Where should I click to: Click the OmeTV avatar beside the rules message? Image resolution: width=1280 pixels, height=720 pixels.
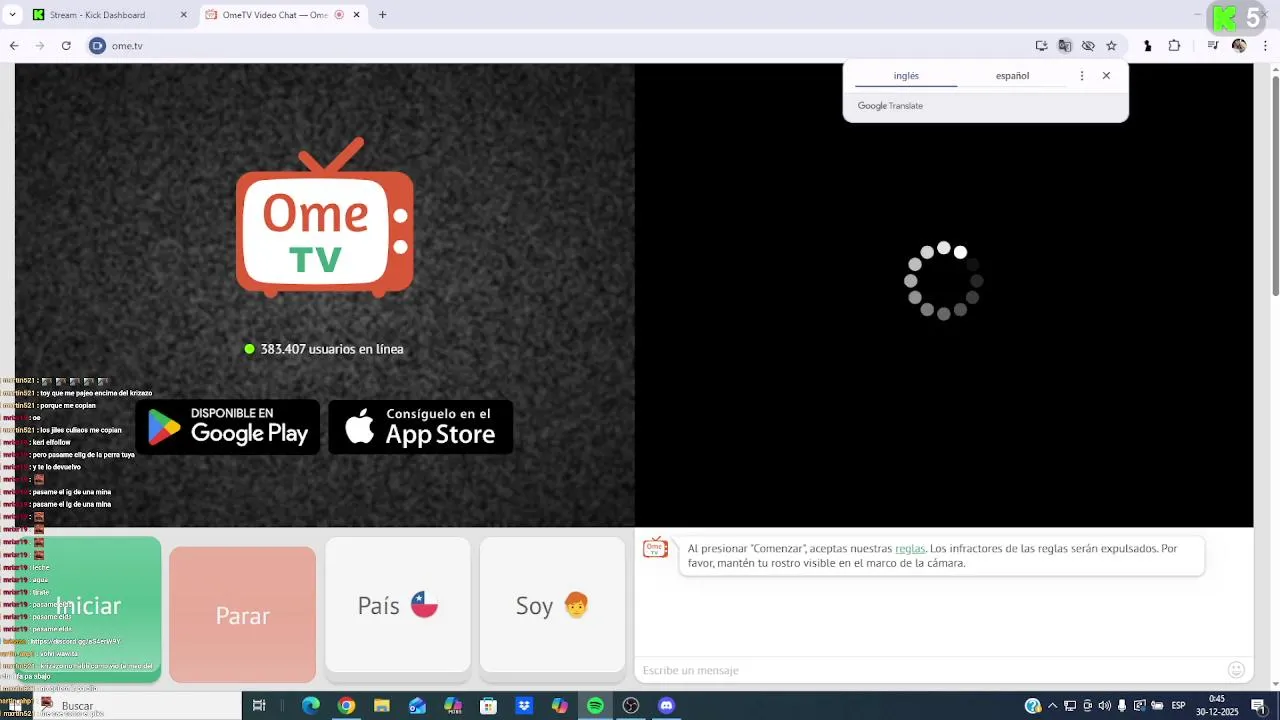(655, 547)
